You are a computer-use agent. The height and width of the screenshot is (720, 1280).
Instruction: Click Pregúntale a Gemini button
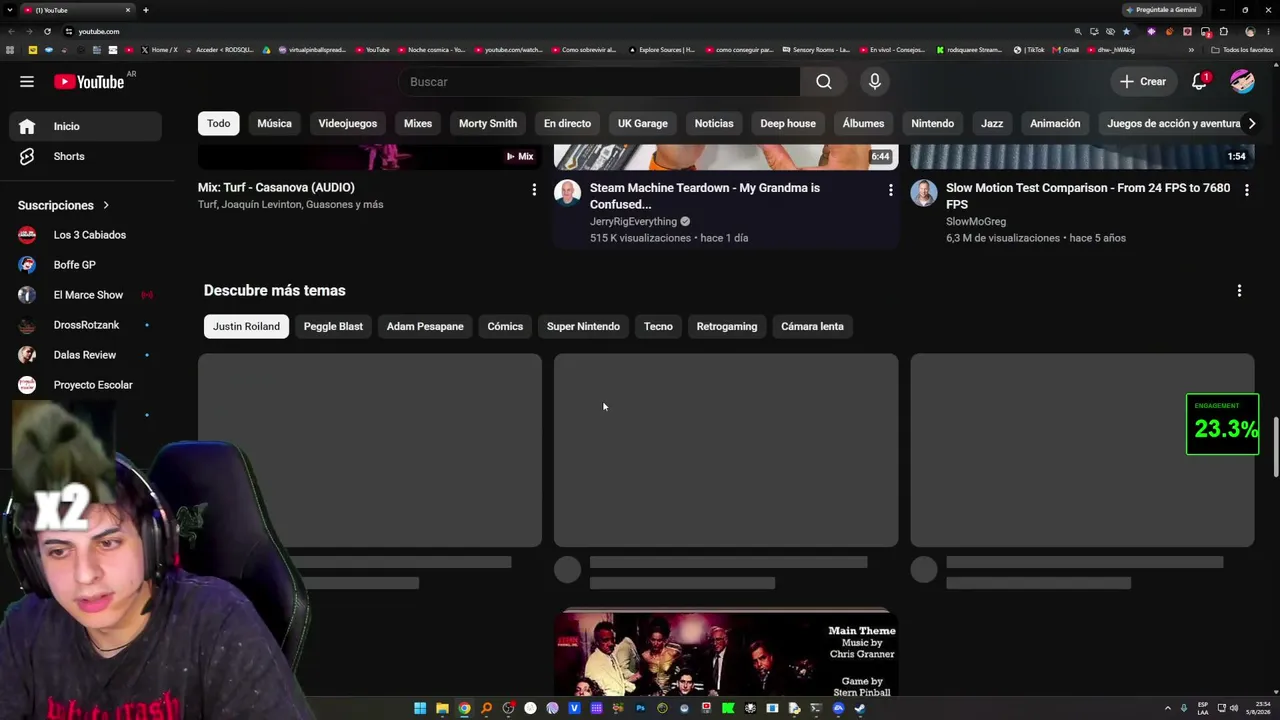tap(1161, 10)
